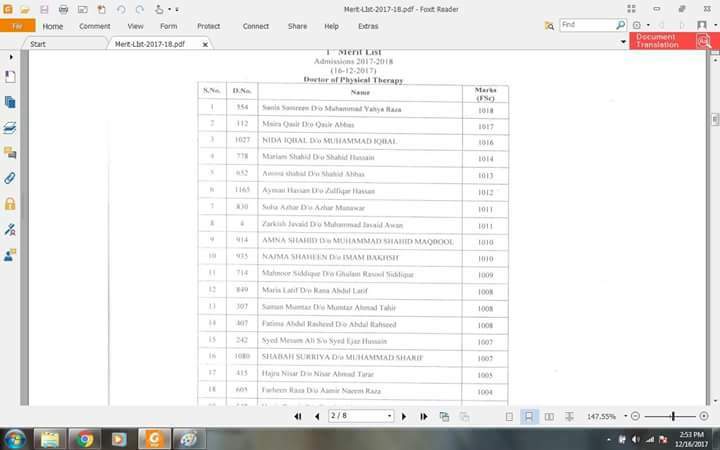The width and height of the screenshot is (720, 450).
Task: Click the zoom in plus button
Action: point(704,416)
